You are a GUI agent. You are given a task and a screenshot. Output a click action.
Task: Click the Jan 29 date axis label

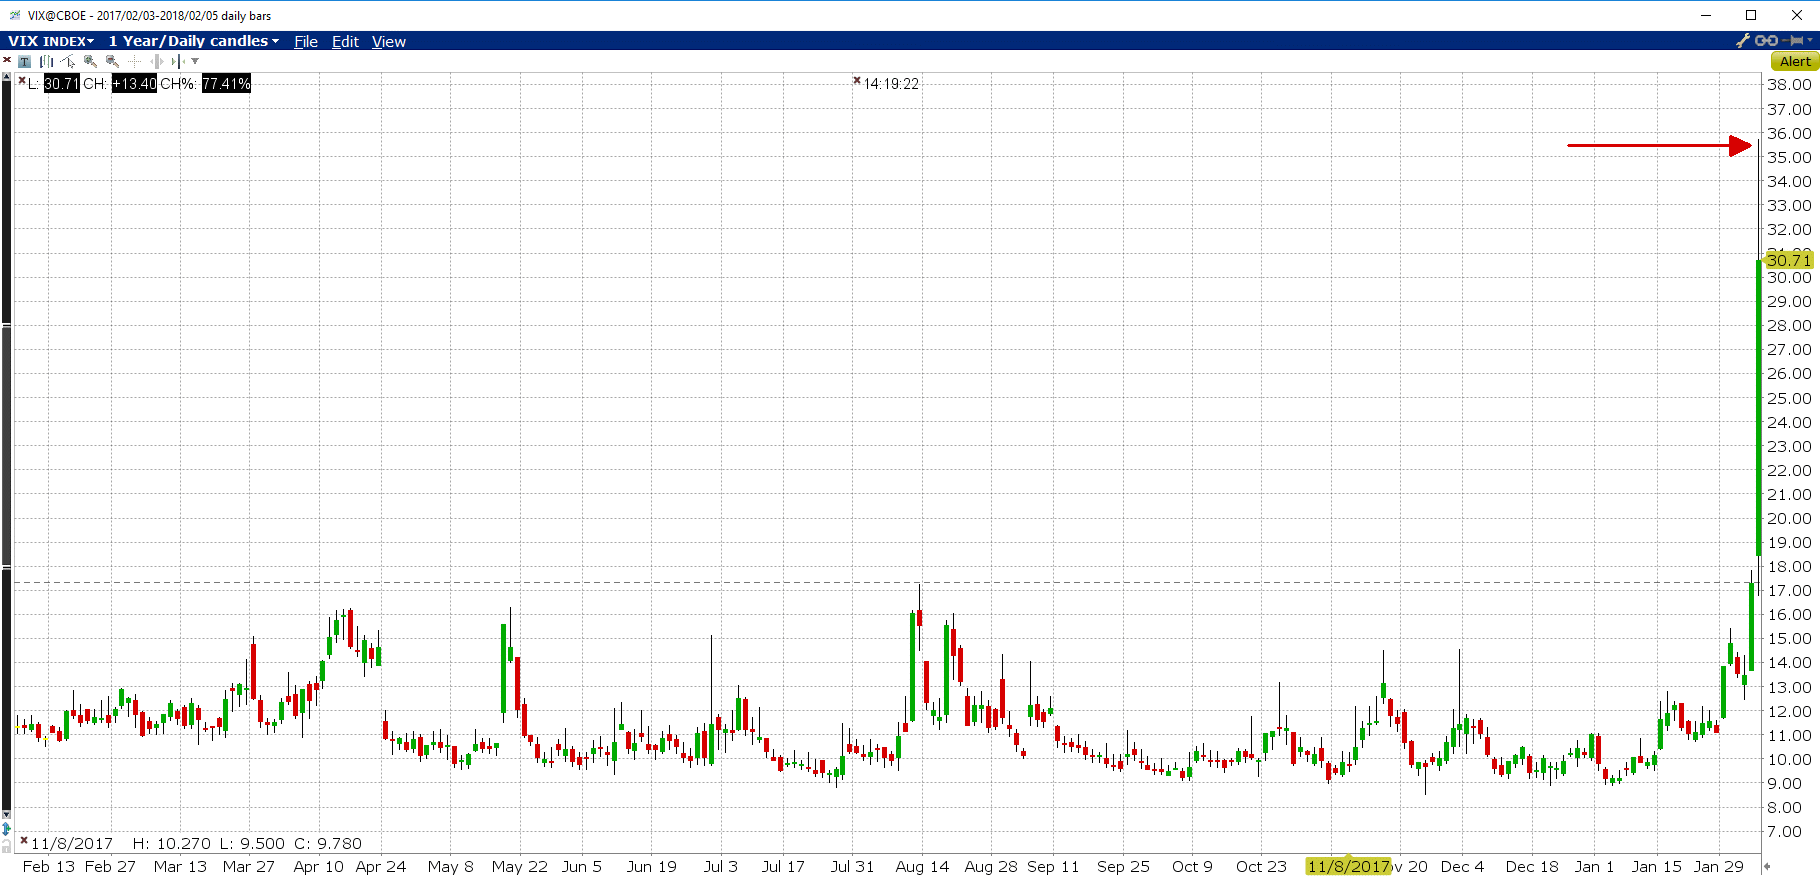(x=1719, y=866)
